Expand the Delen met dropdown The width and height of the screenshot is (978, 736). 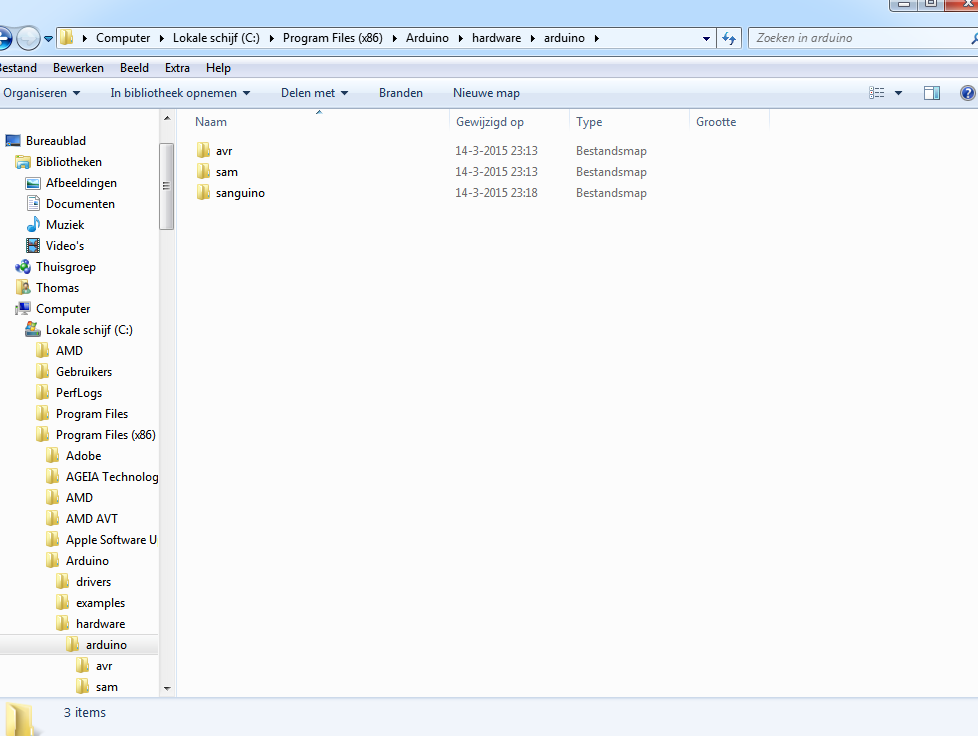click(314, 93)
